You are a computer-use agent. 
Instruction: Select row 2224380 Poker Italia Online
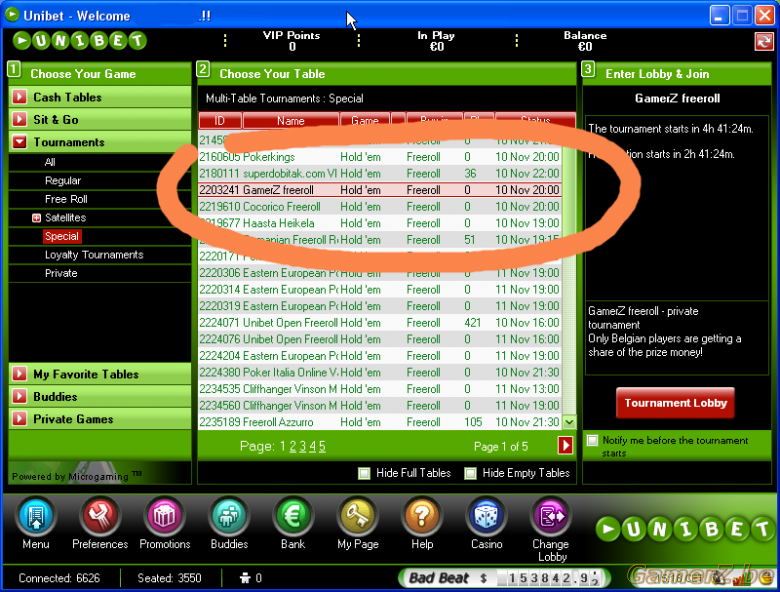tap(380, 373)
